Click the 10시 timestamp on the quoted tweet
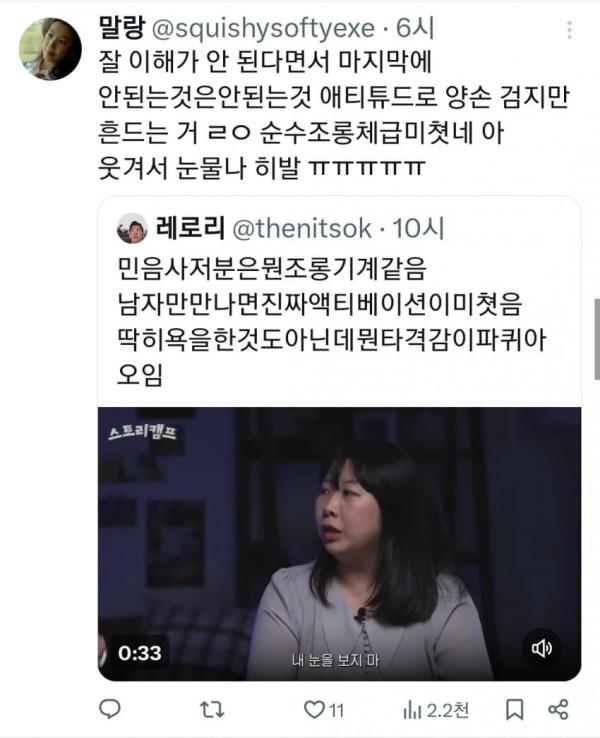This screenshot has width=600, height=738. (x=419, y=229)
